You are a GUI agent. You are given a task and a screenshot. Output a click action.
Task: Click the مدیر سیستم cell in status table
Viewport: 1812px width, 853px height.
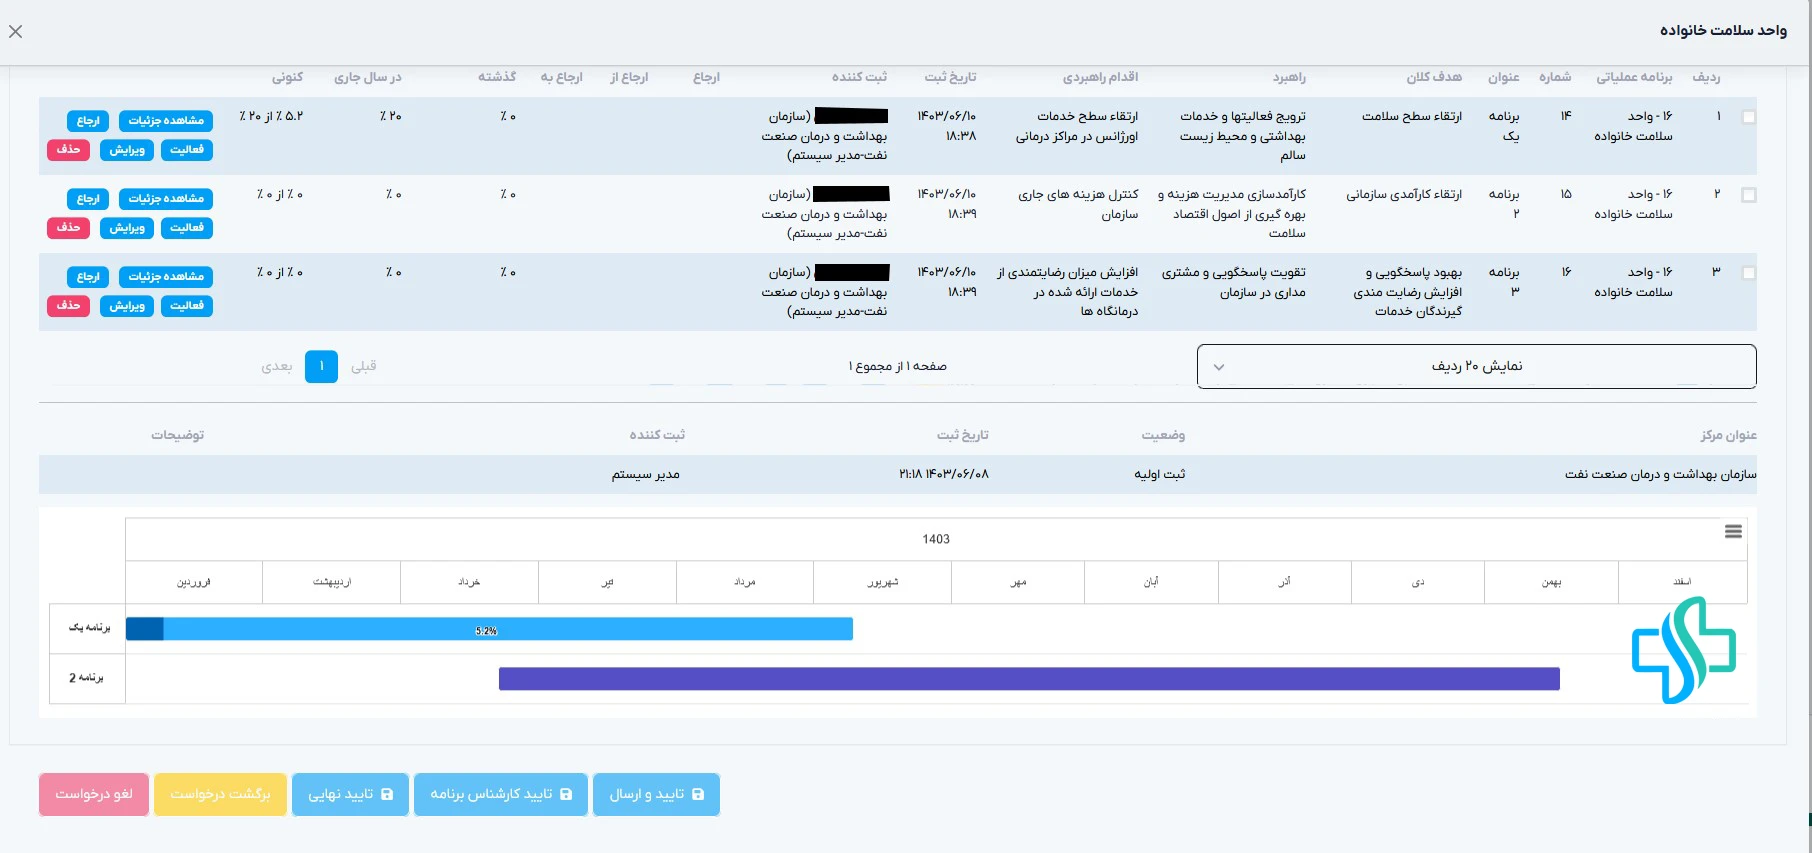click(x=646, y=474)
